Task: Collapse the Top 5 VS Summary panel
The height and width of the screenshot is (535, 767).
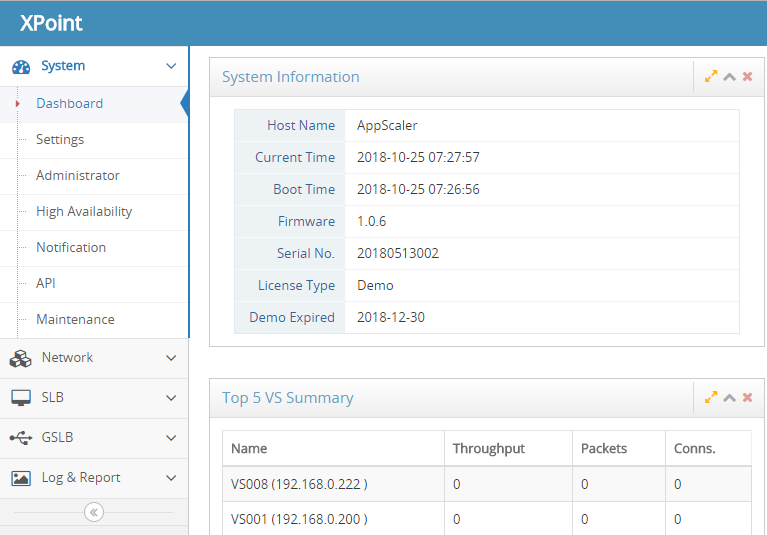Action: [729, 397]
